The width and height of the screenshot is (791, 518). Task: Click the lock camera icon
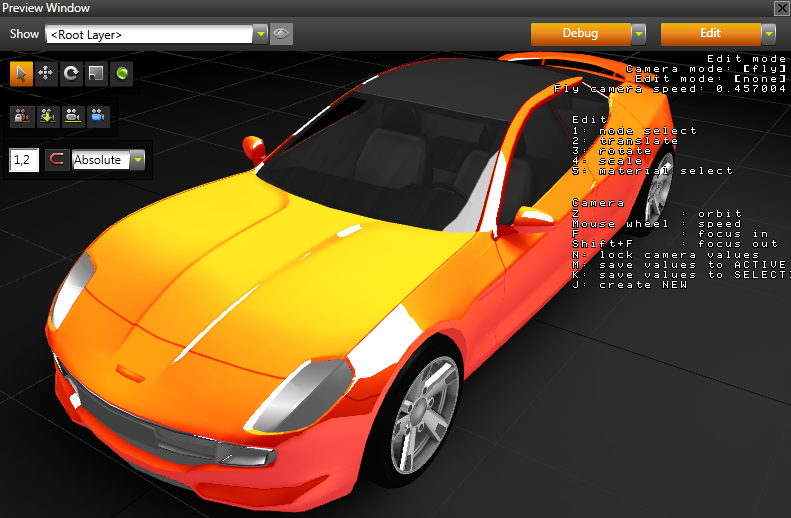[21, 116]
